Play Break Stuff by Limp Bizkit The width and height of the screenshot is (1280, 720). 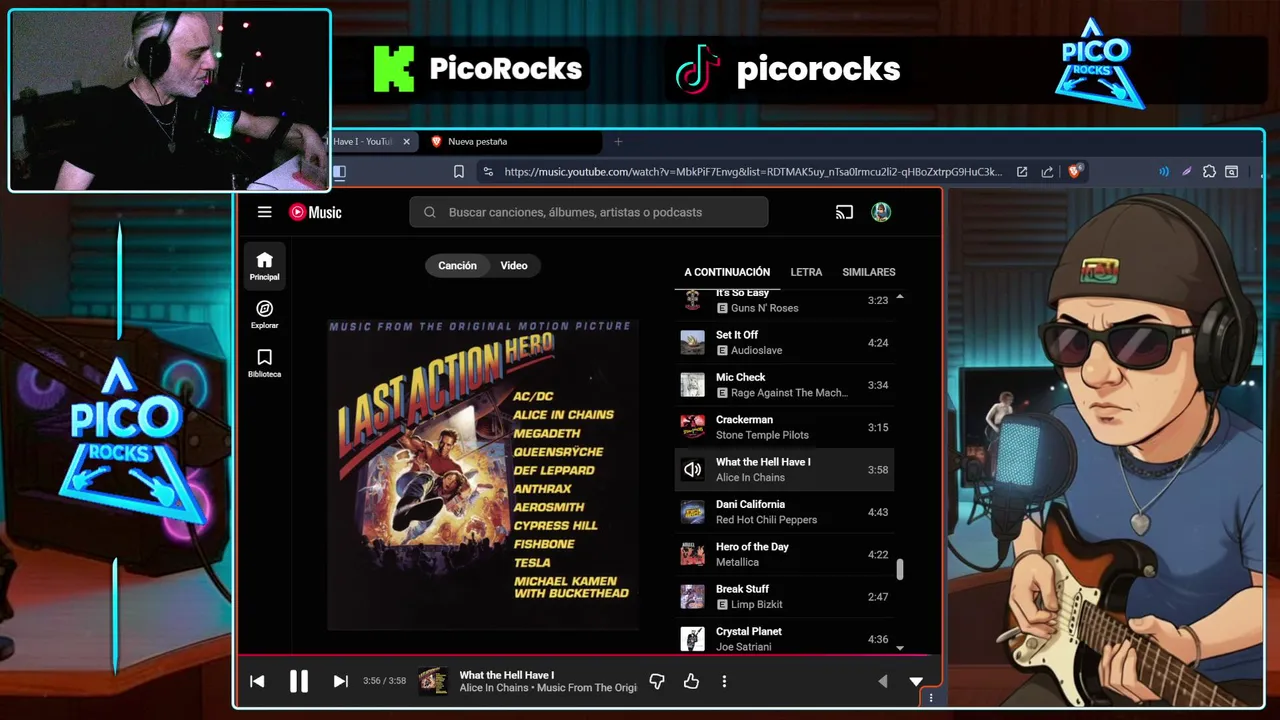point(785,597)
